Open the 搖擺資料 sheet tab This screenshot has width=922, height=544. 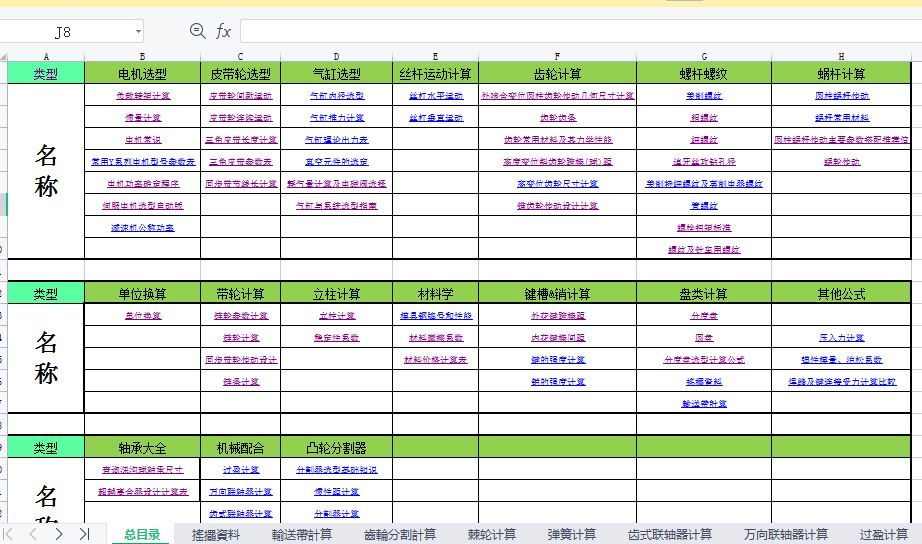pos(216,534)
